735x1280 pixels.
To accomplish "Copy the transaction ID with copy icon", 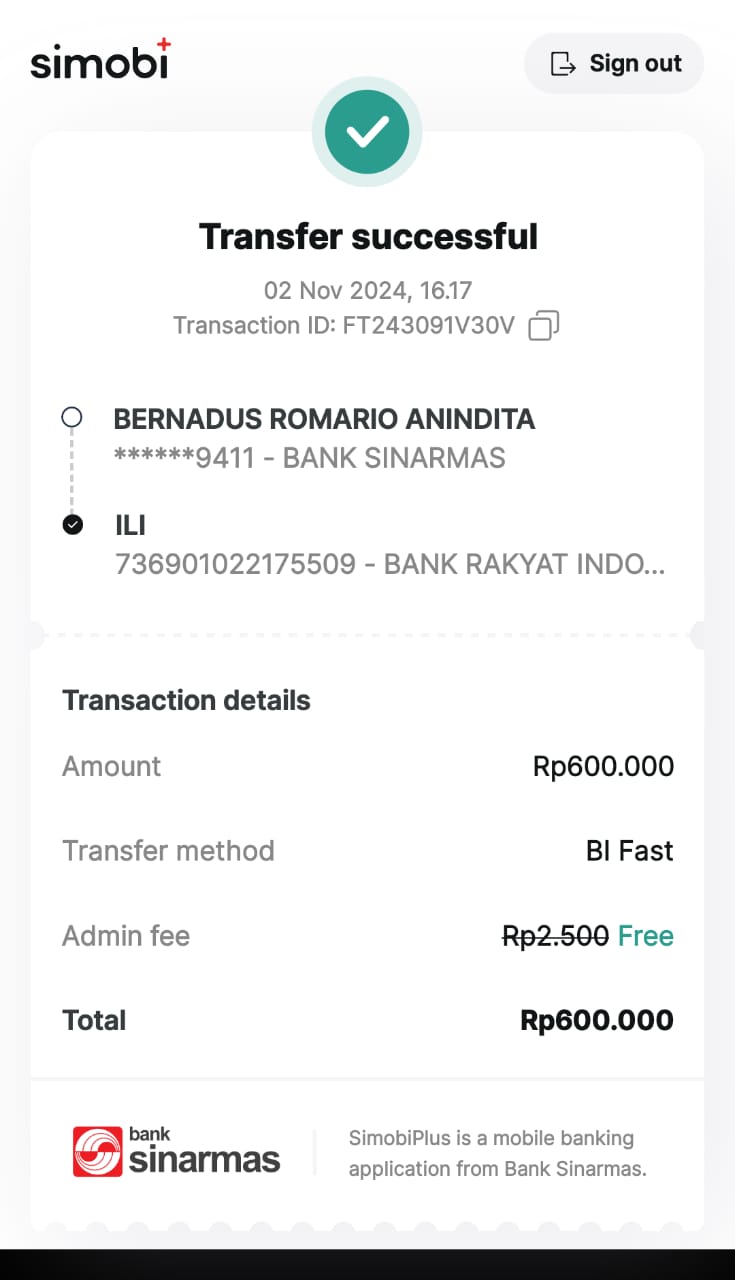I will tap(543, 326).
